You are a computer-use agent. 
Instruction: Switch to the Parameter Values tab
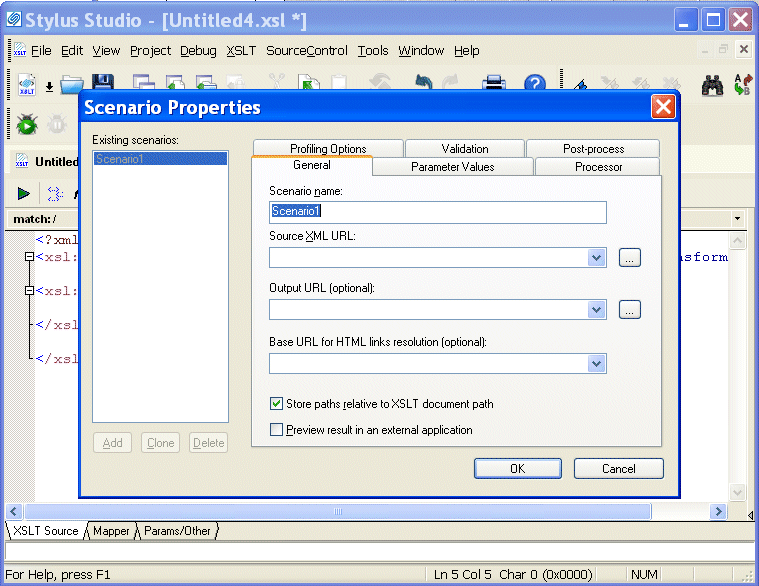pyautogui.click(x=452, y=167)
